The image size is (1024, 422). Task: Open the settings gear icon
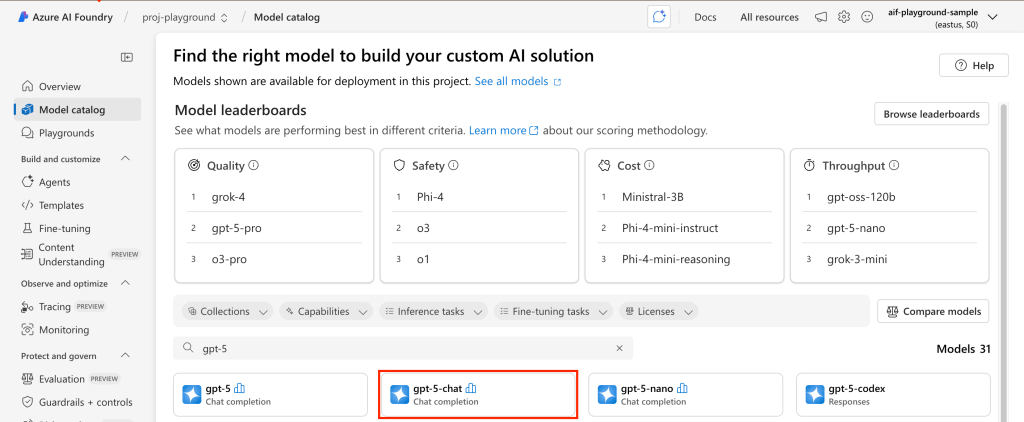[x=844, y=18]
